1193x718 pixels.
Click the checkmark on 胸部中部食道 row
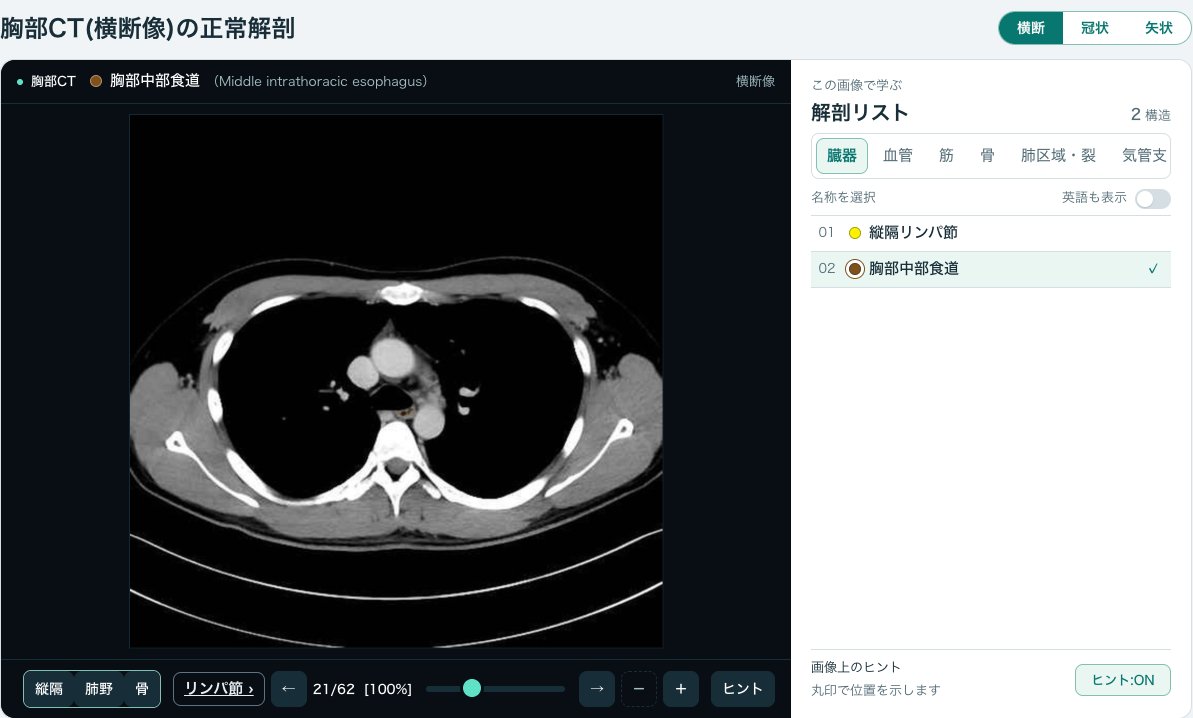[x=1153, y=268]
